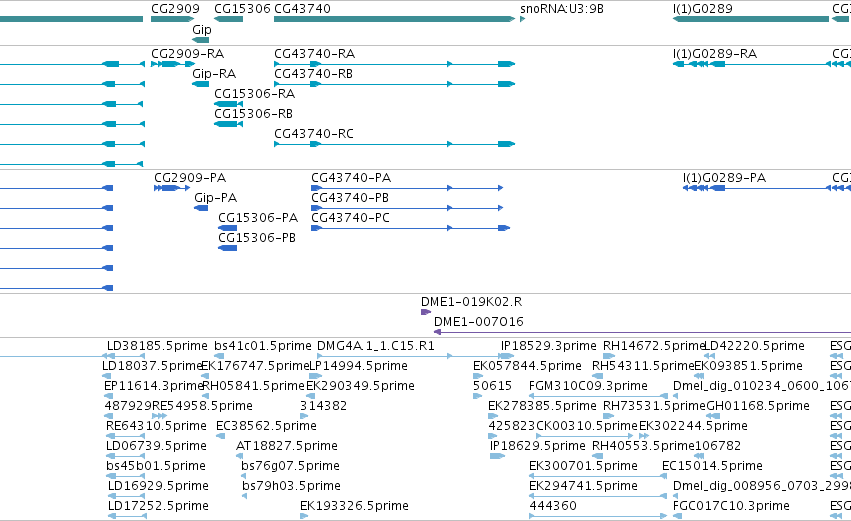Select protein CG43740-PB

coord(350,198)
